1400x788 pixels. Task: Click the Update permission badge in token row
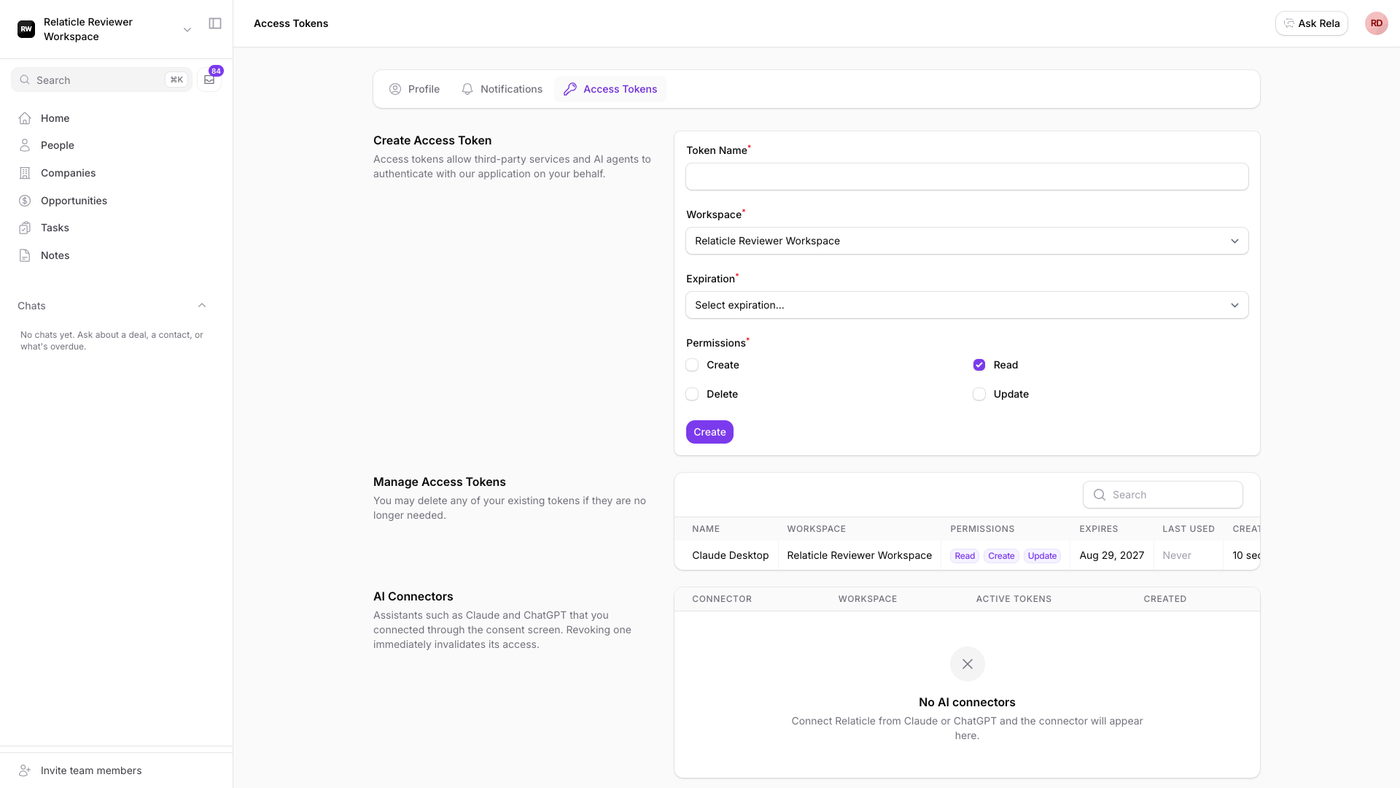tap(1042, 556)
